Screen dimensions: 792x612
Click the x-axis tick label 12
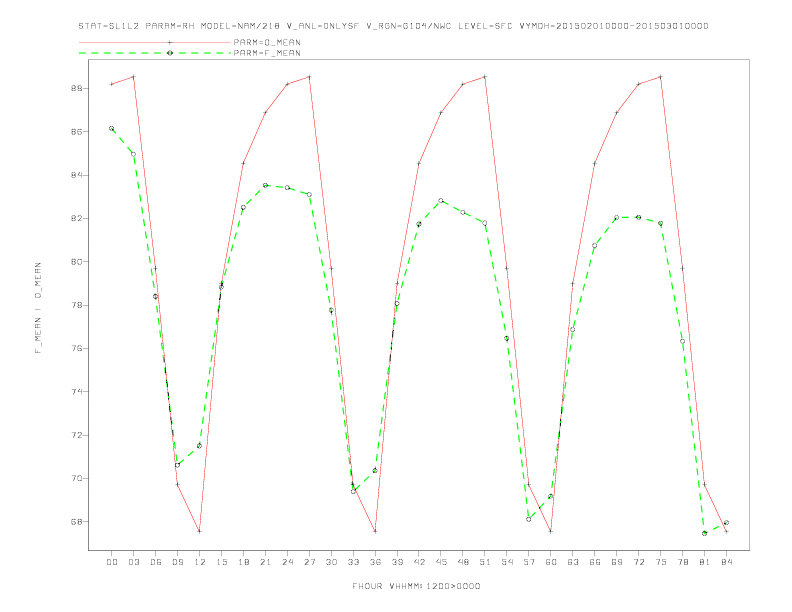tap(200, 562)
